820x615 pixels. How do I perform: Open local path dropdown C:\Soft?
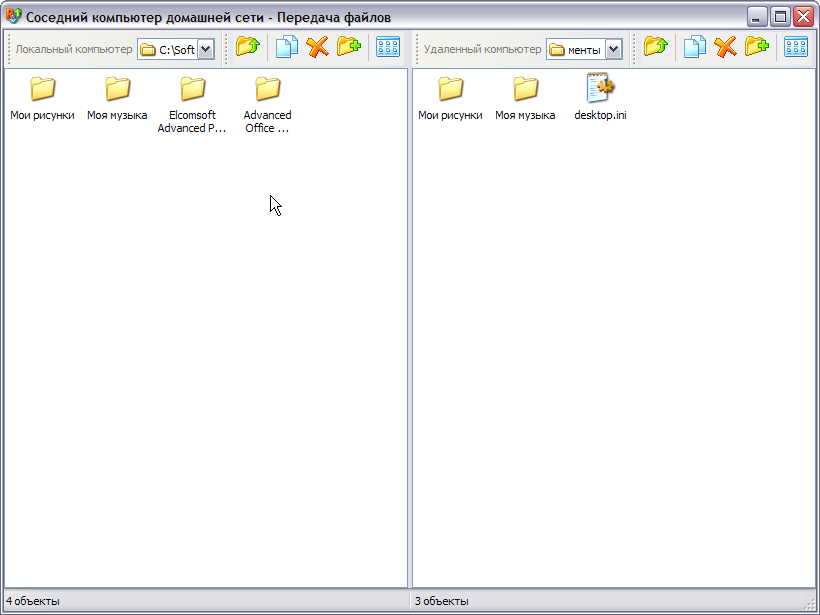point(206,49)
